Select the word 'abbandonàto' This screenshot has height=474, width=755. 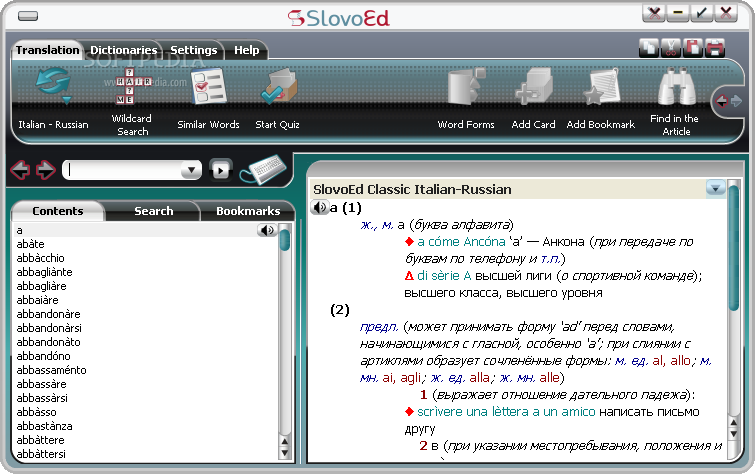pyautogui.click(x=48, y=342)
